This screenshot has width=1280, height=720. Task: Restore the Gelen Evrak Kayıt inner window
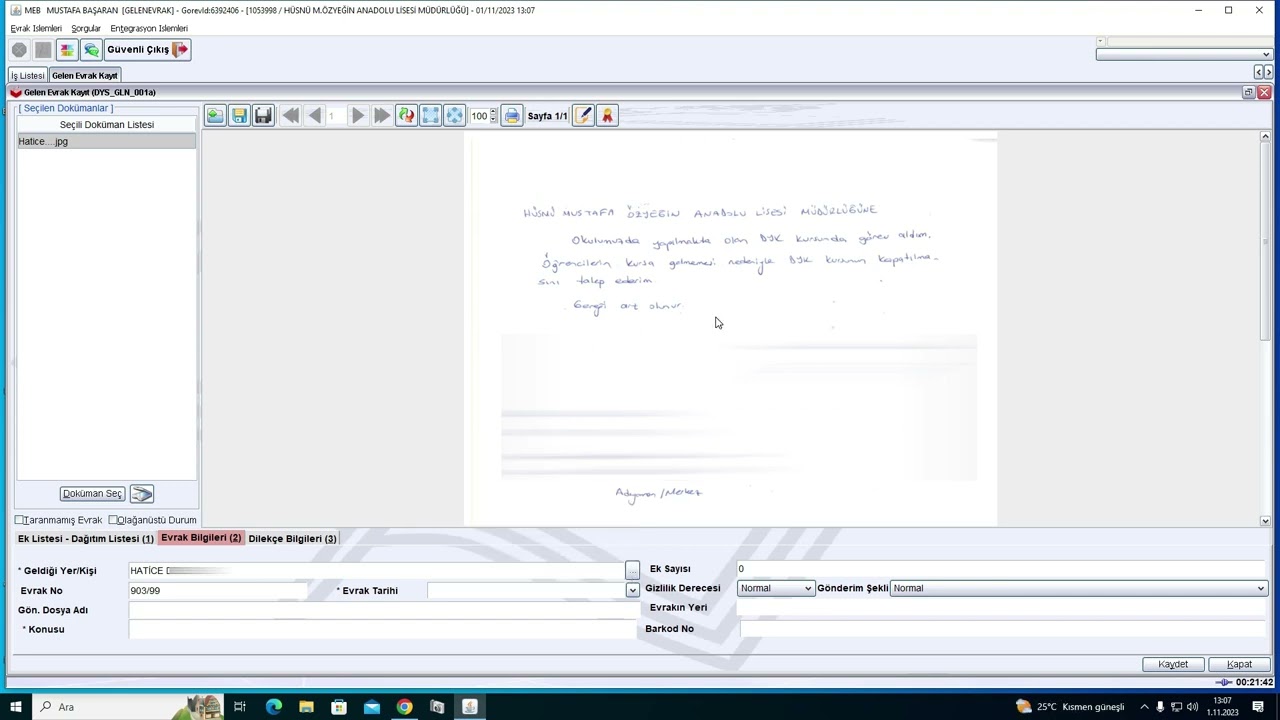tap(1249, 92)
